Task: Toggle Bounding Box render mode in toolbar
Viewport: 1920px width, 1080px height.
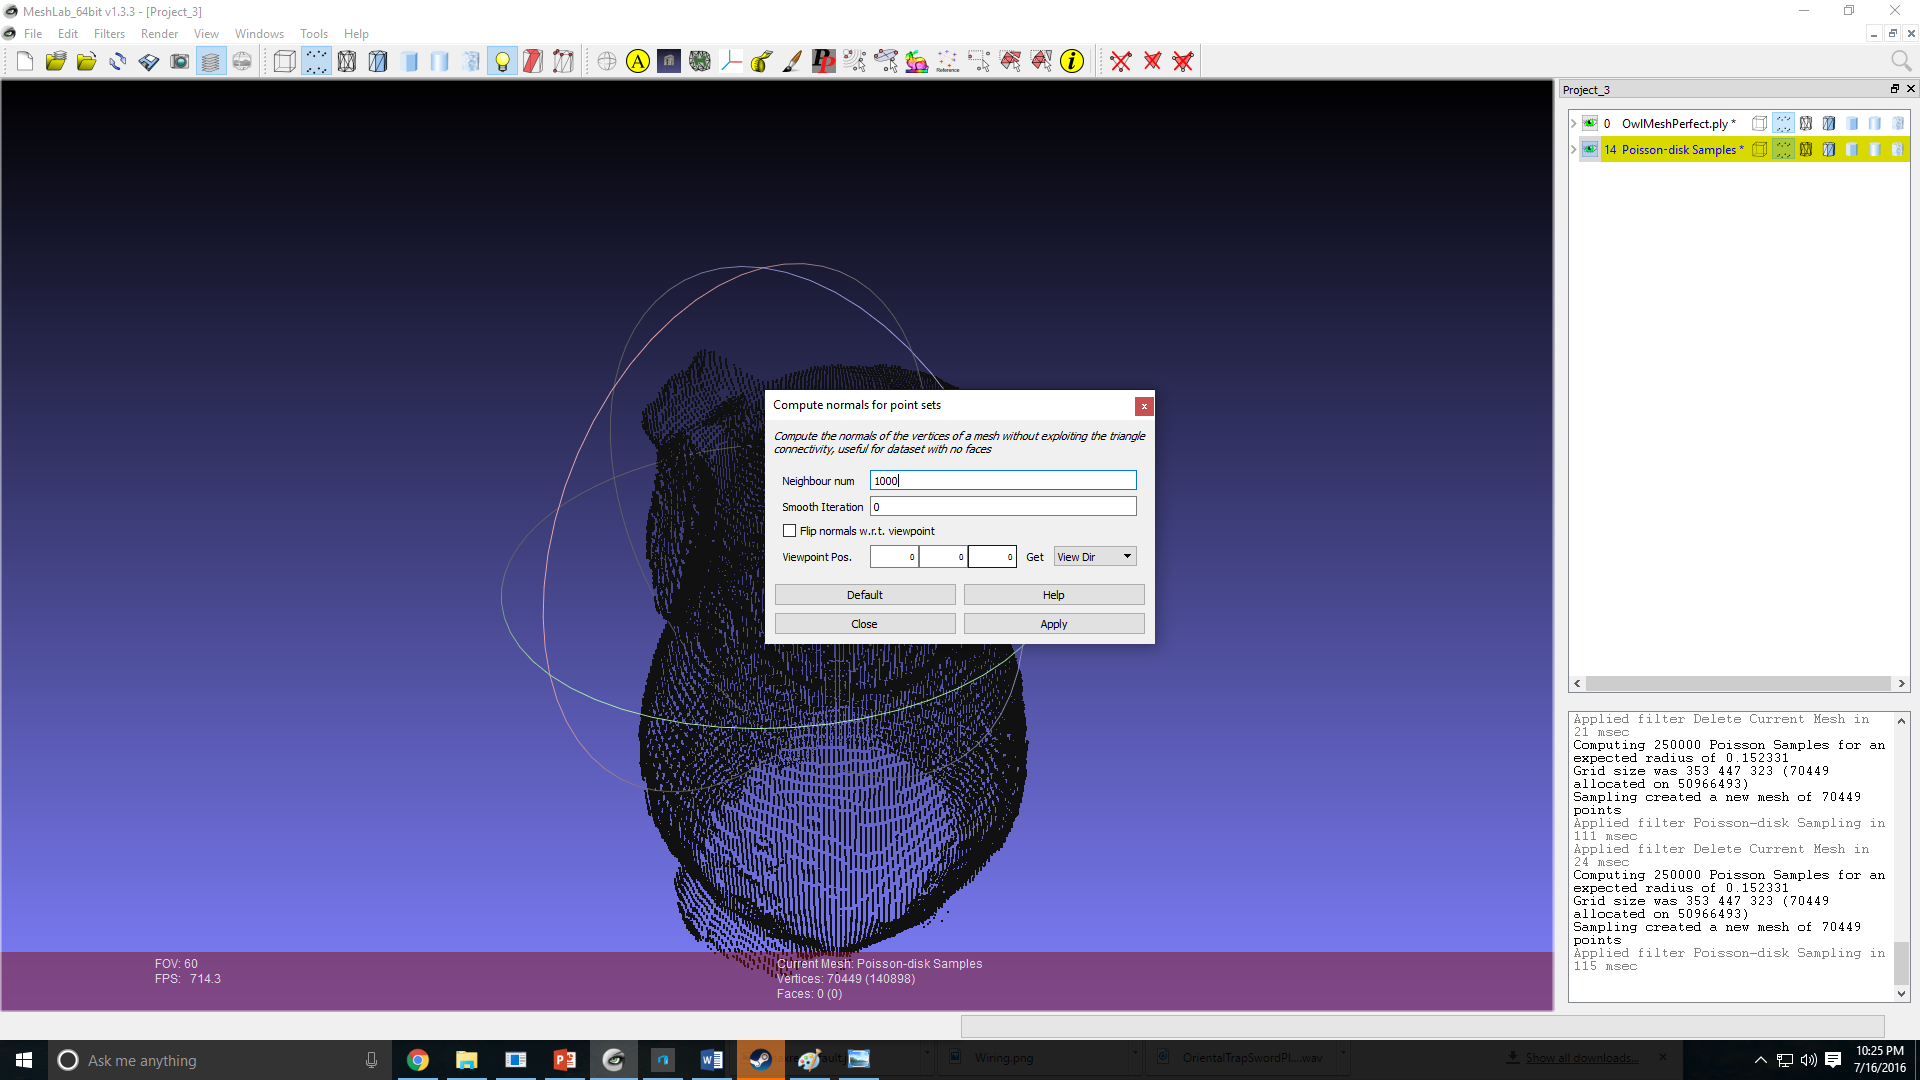Action: click(x=285, y=62)
